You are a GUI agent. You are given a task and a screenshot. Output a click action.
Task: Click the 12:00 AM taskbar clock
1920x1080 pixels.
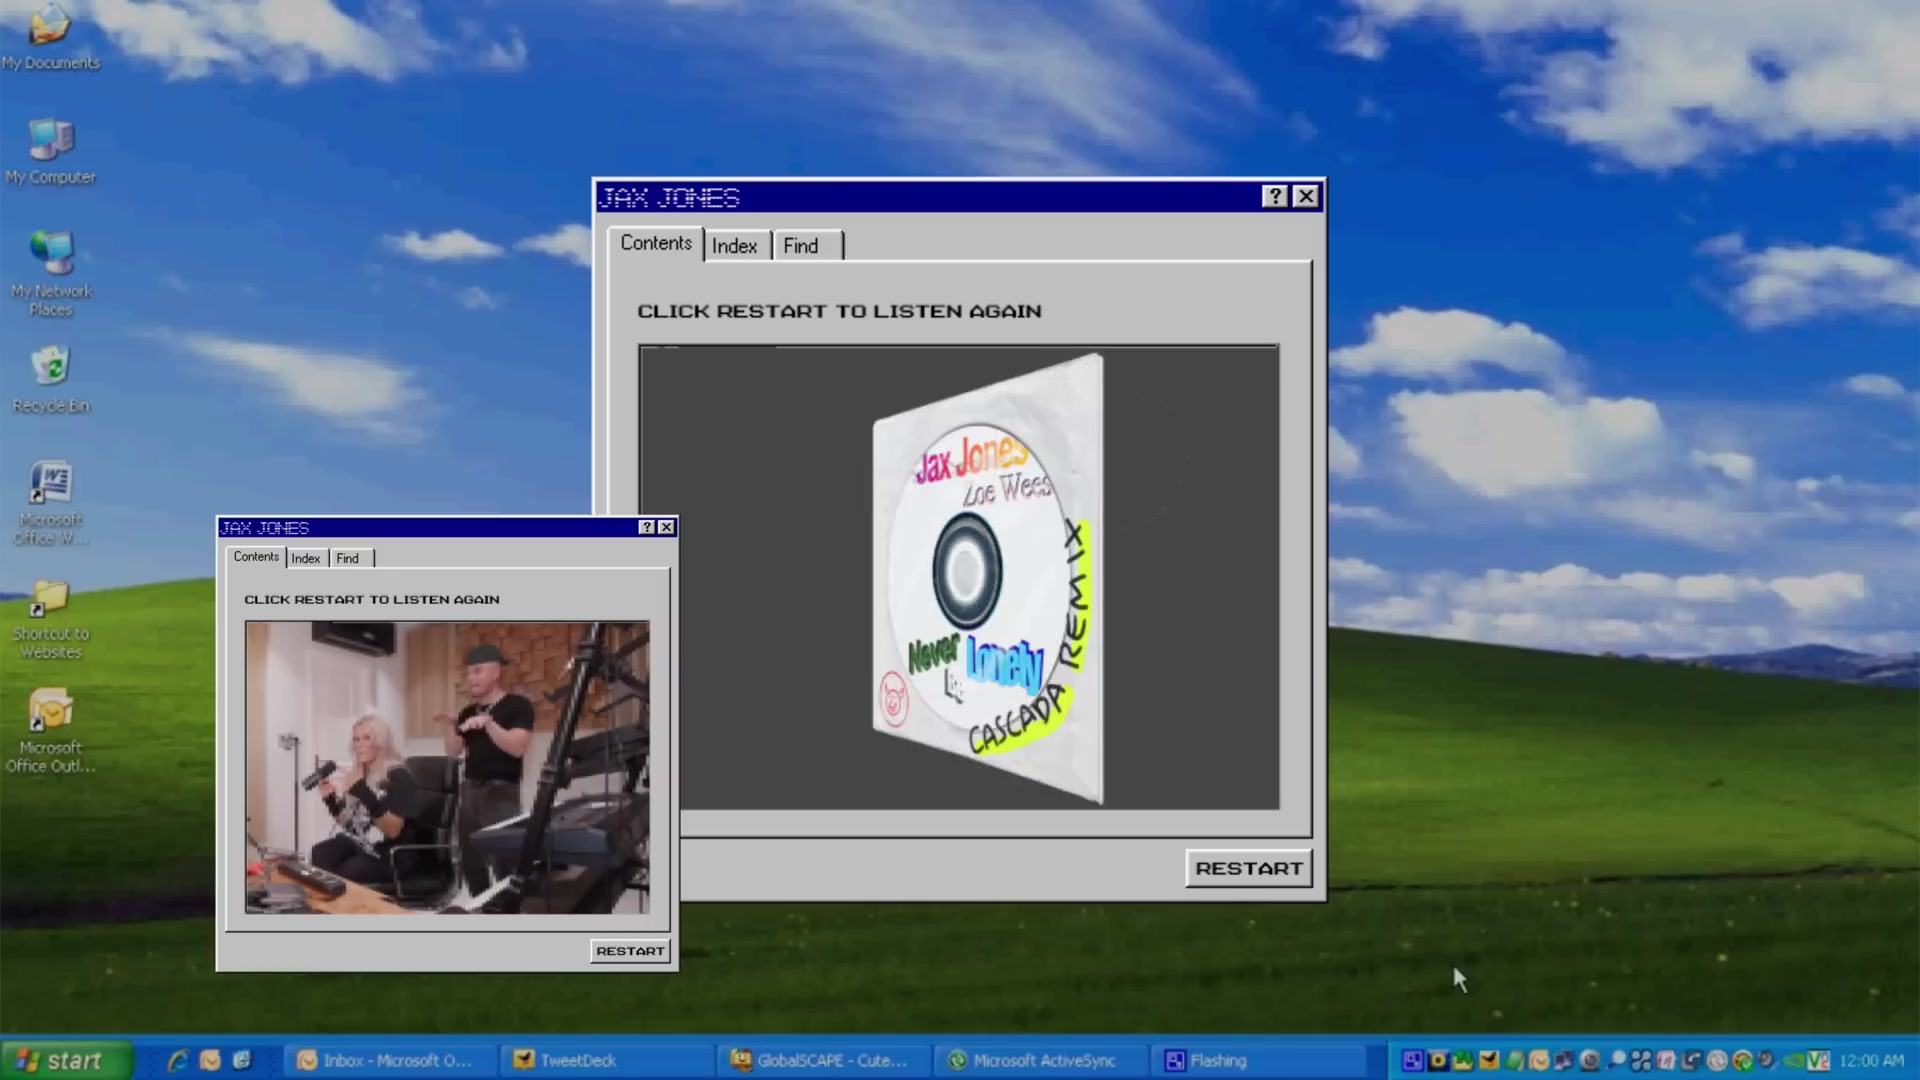pyautogui.click(x=1871, y=1060)
